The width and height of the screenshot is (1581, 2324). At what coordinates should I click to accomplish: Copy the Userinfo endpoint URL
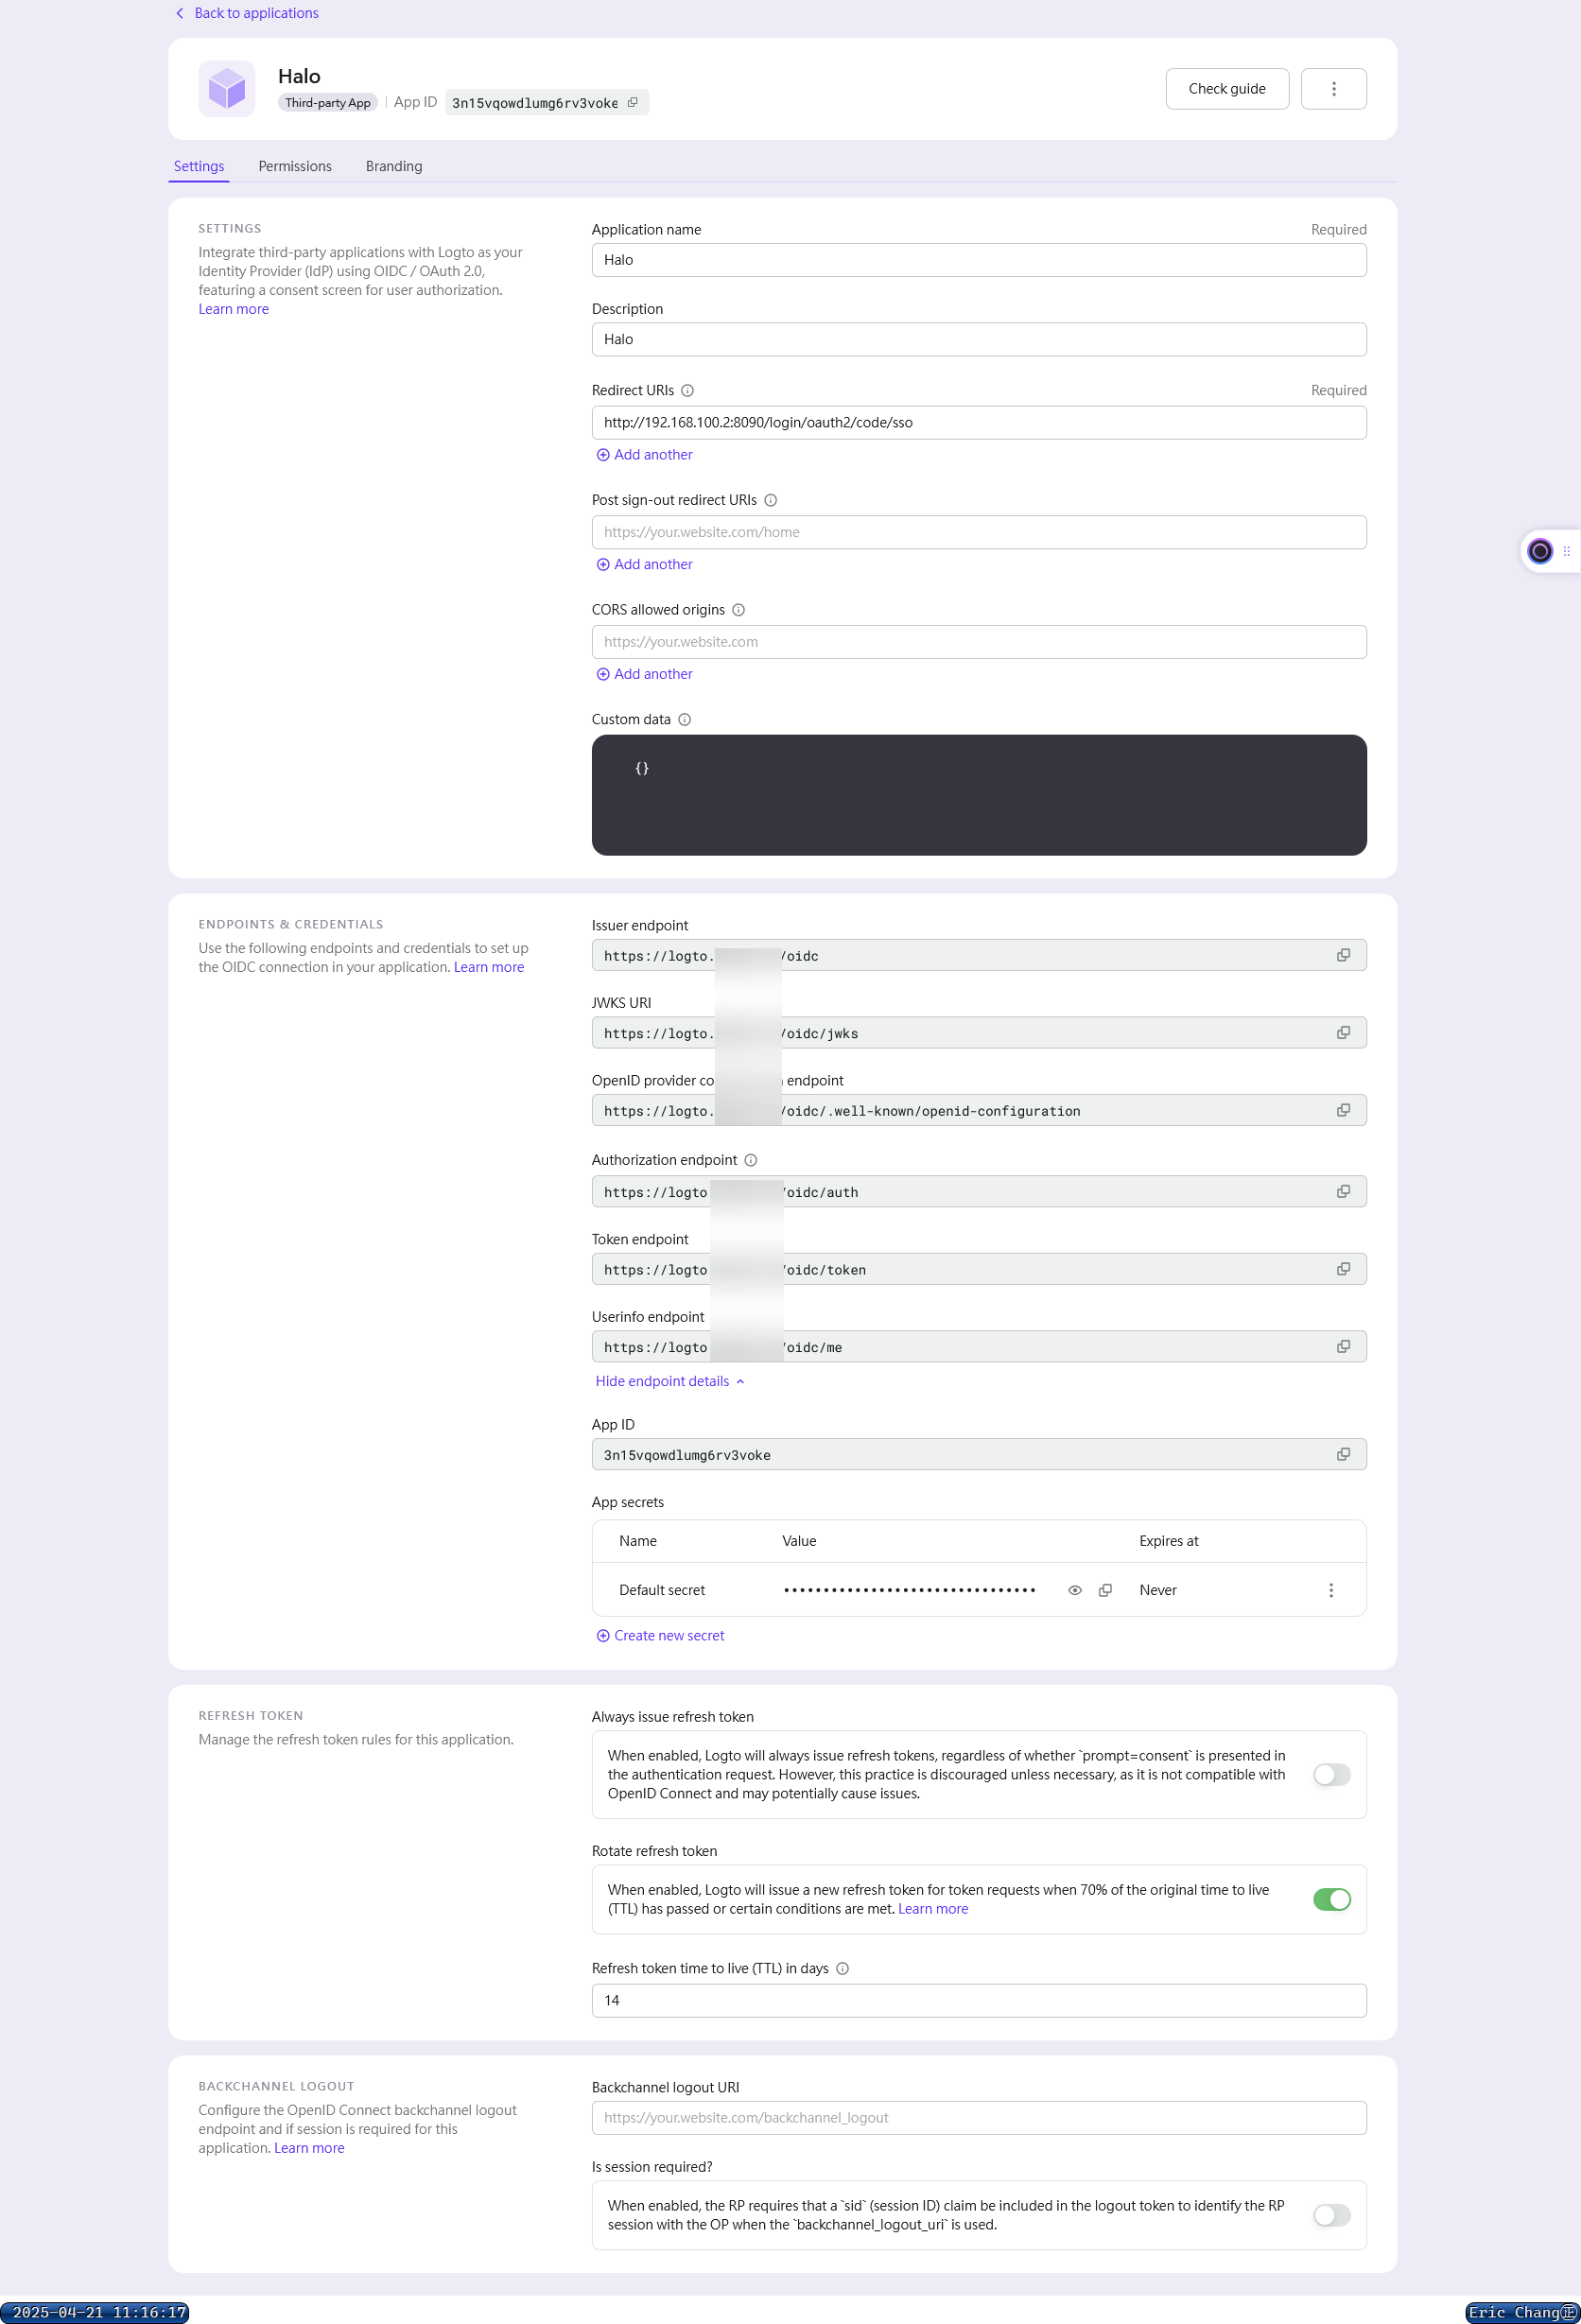[1342, 1347]
